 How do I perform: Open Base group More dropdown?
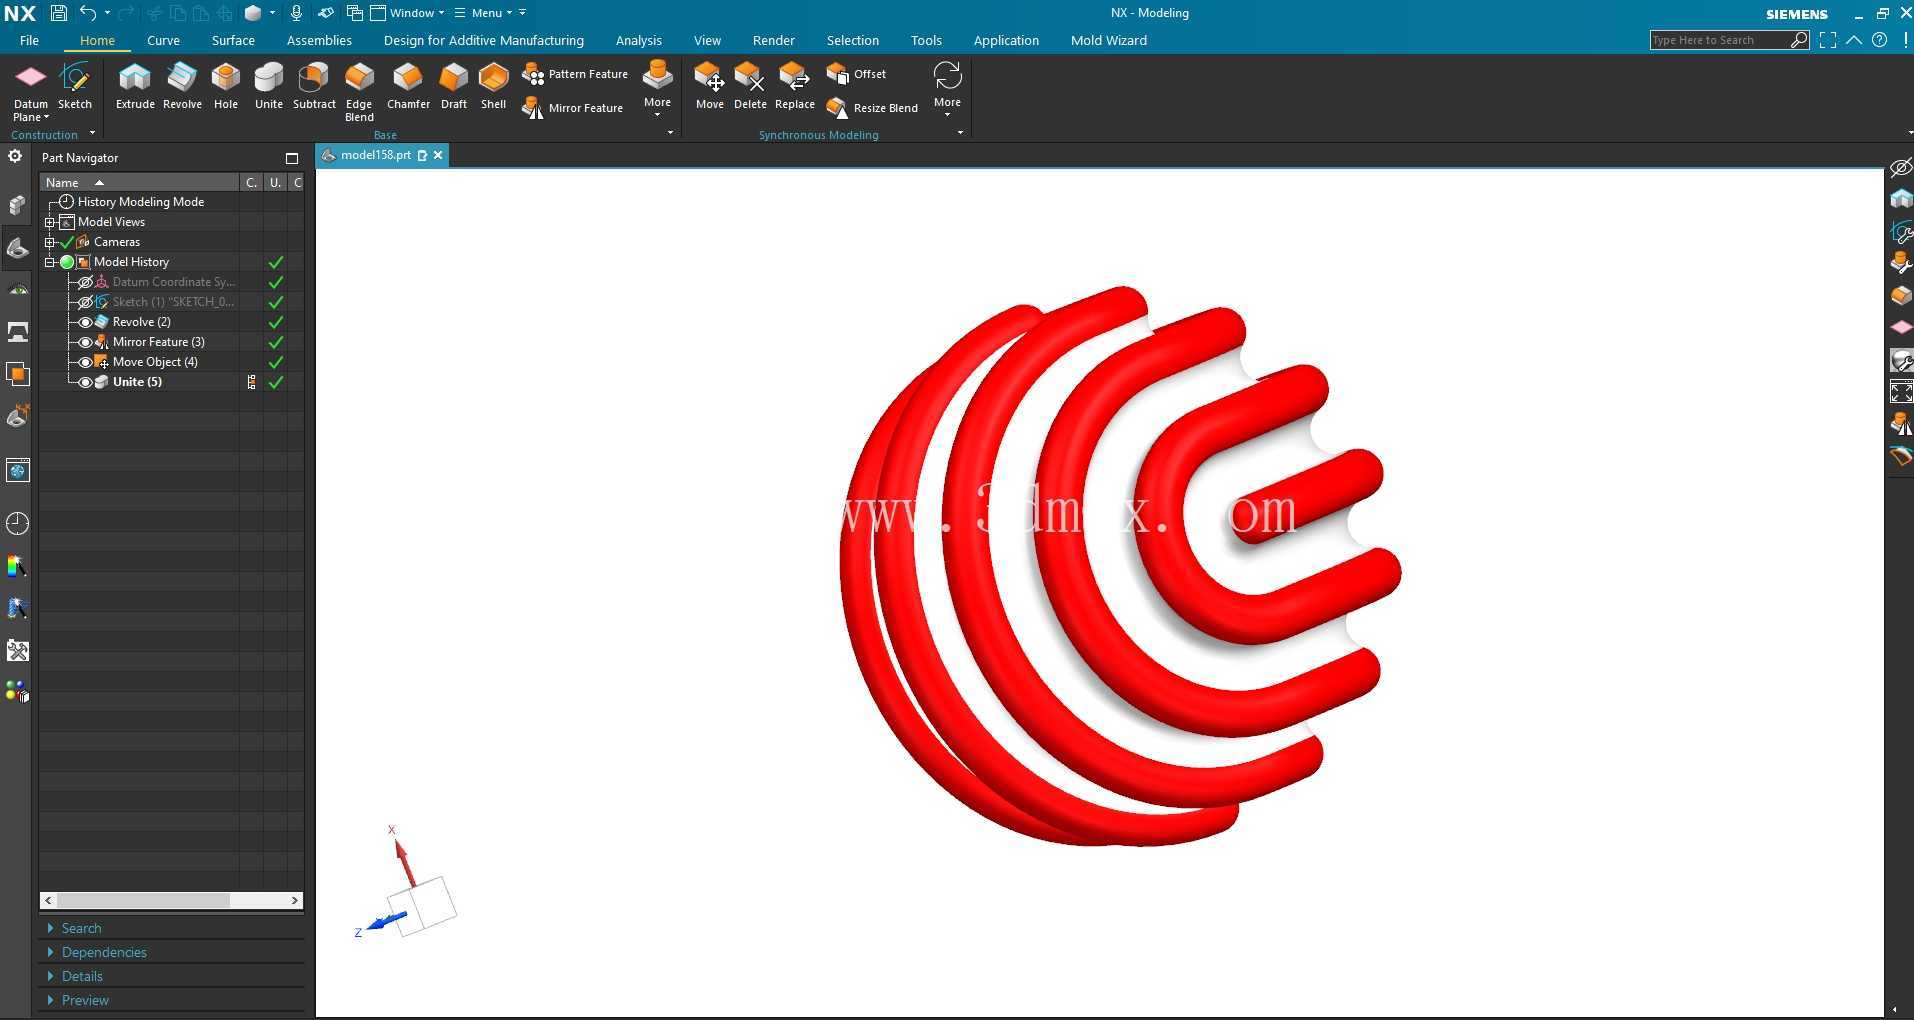[657, 89]
